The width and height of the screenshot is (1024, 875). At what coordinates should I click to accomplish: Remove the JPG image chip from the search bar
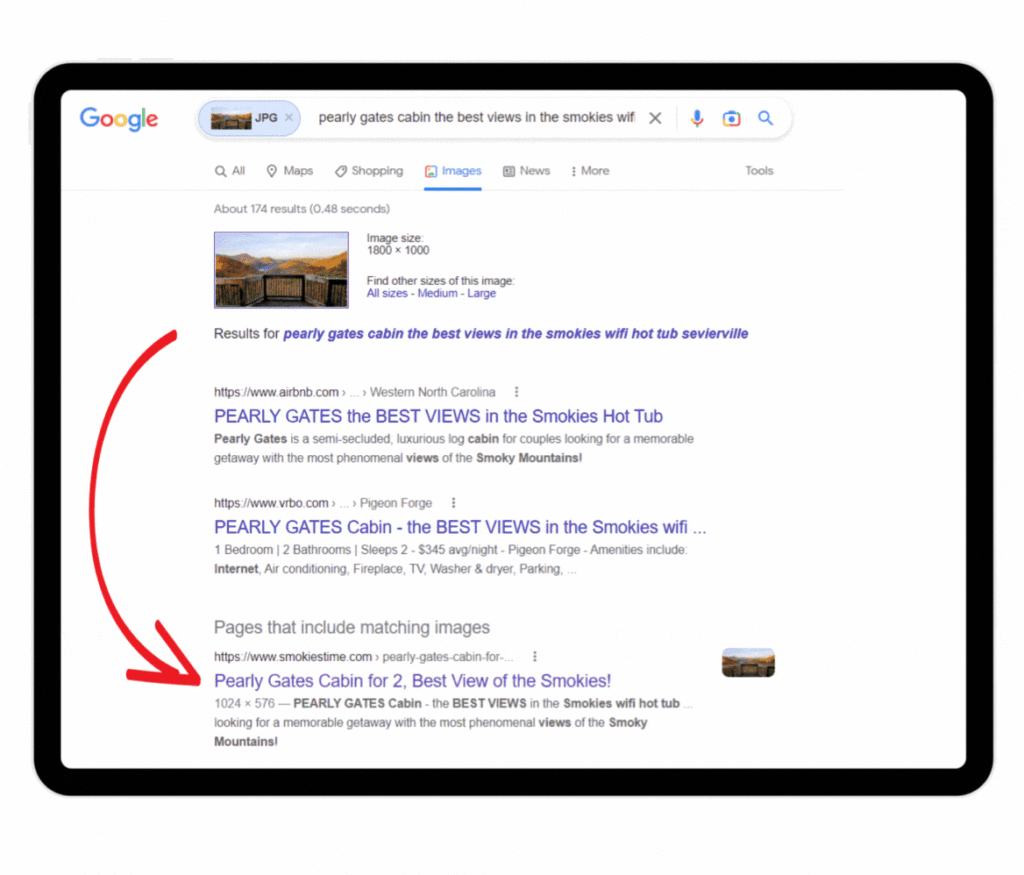(288, 117)
